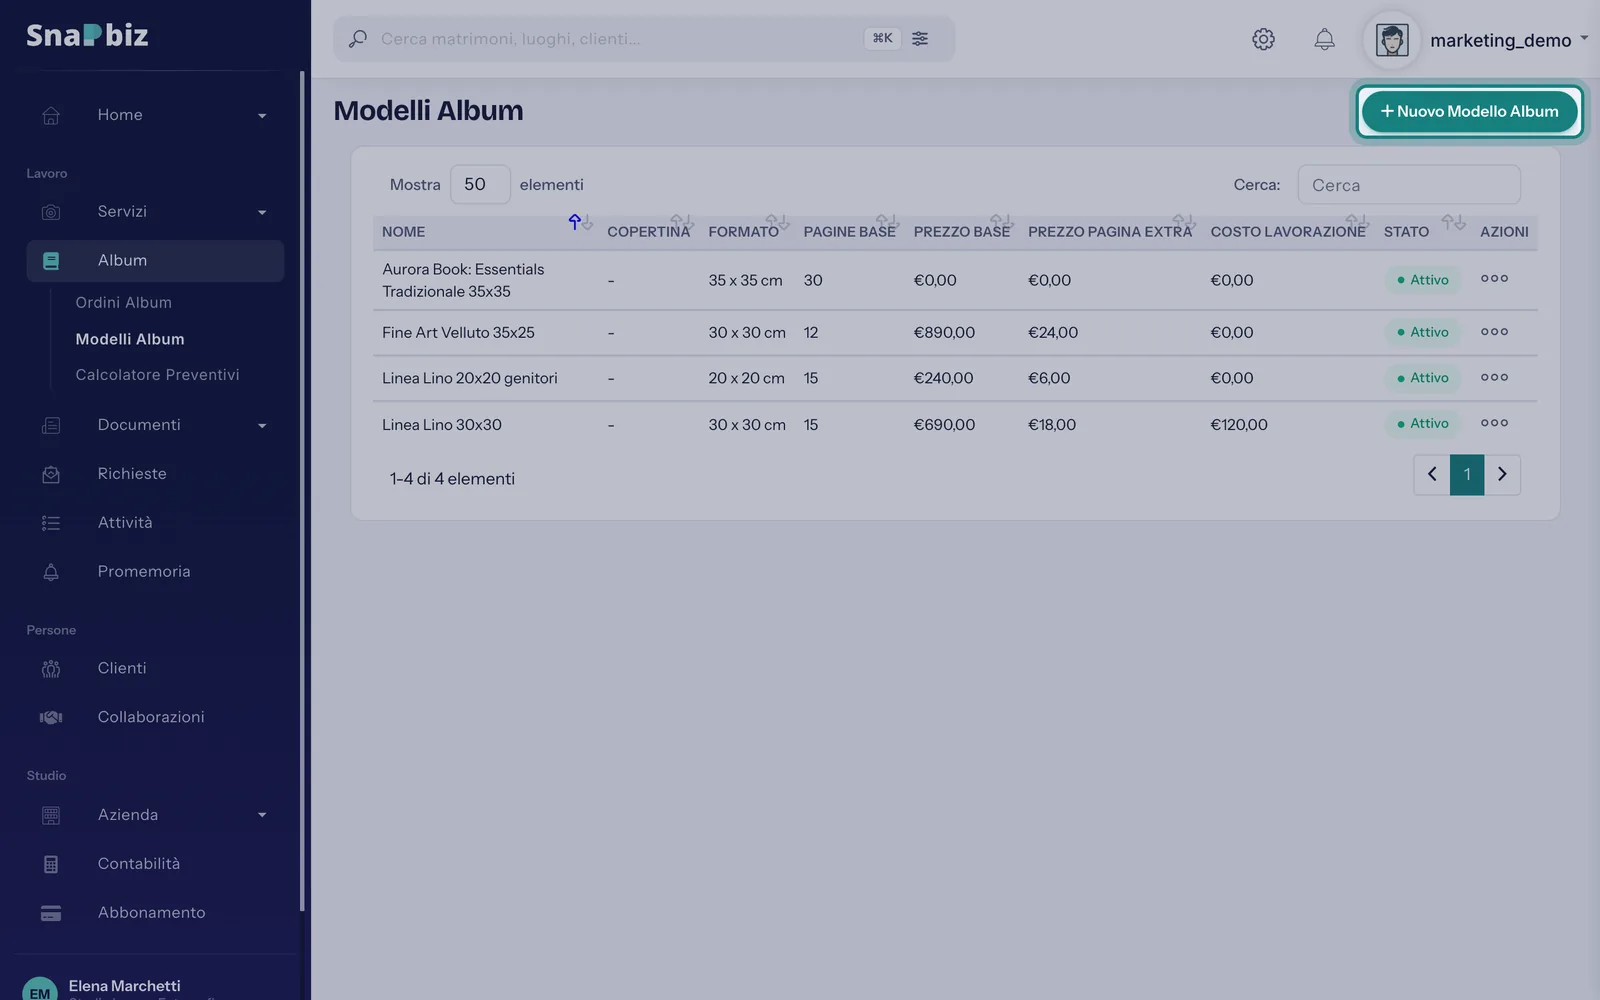Go to previous table page

tap(1432, 475)
